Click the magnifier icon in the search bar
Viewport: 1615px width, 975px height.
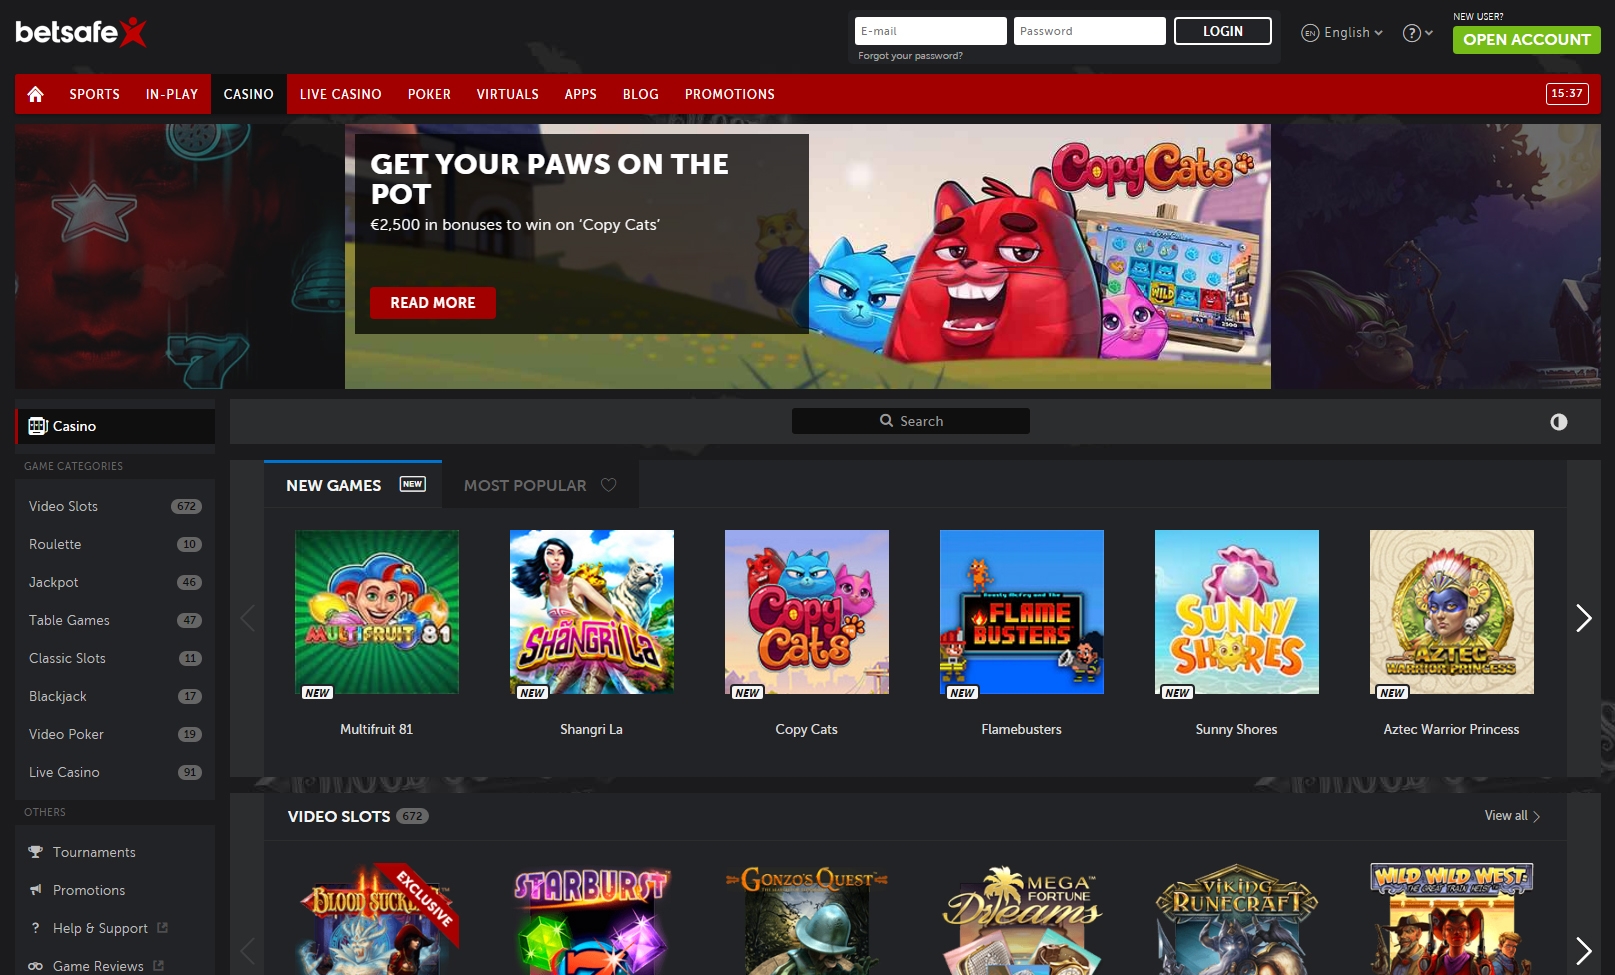tap(886, 421)
